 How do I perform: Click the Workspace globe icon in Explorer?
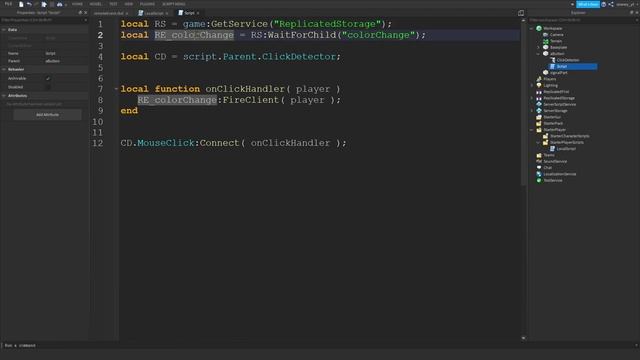click(x=539, y=28)
